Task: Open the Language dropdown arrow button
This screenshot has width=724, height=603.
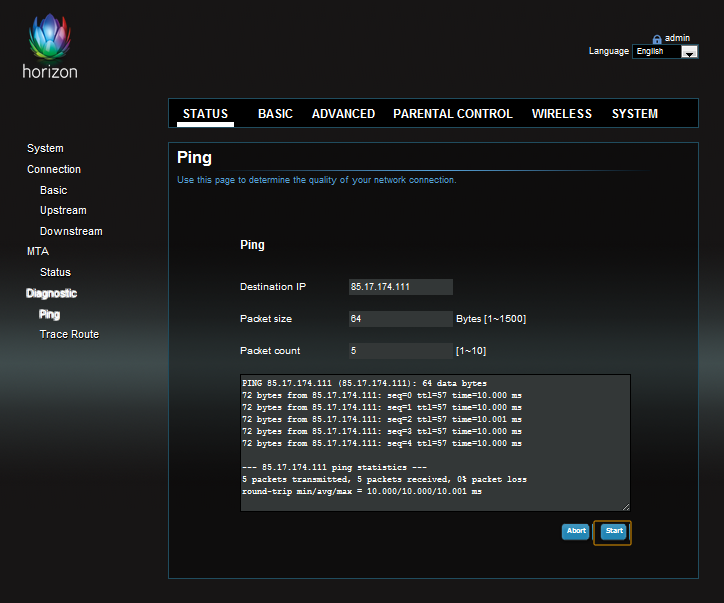Action: 689,52
